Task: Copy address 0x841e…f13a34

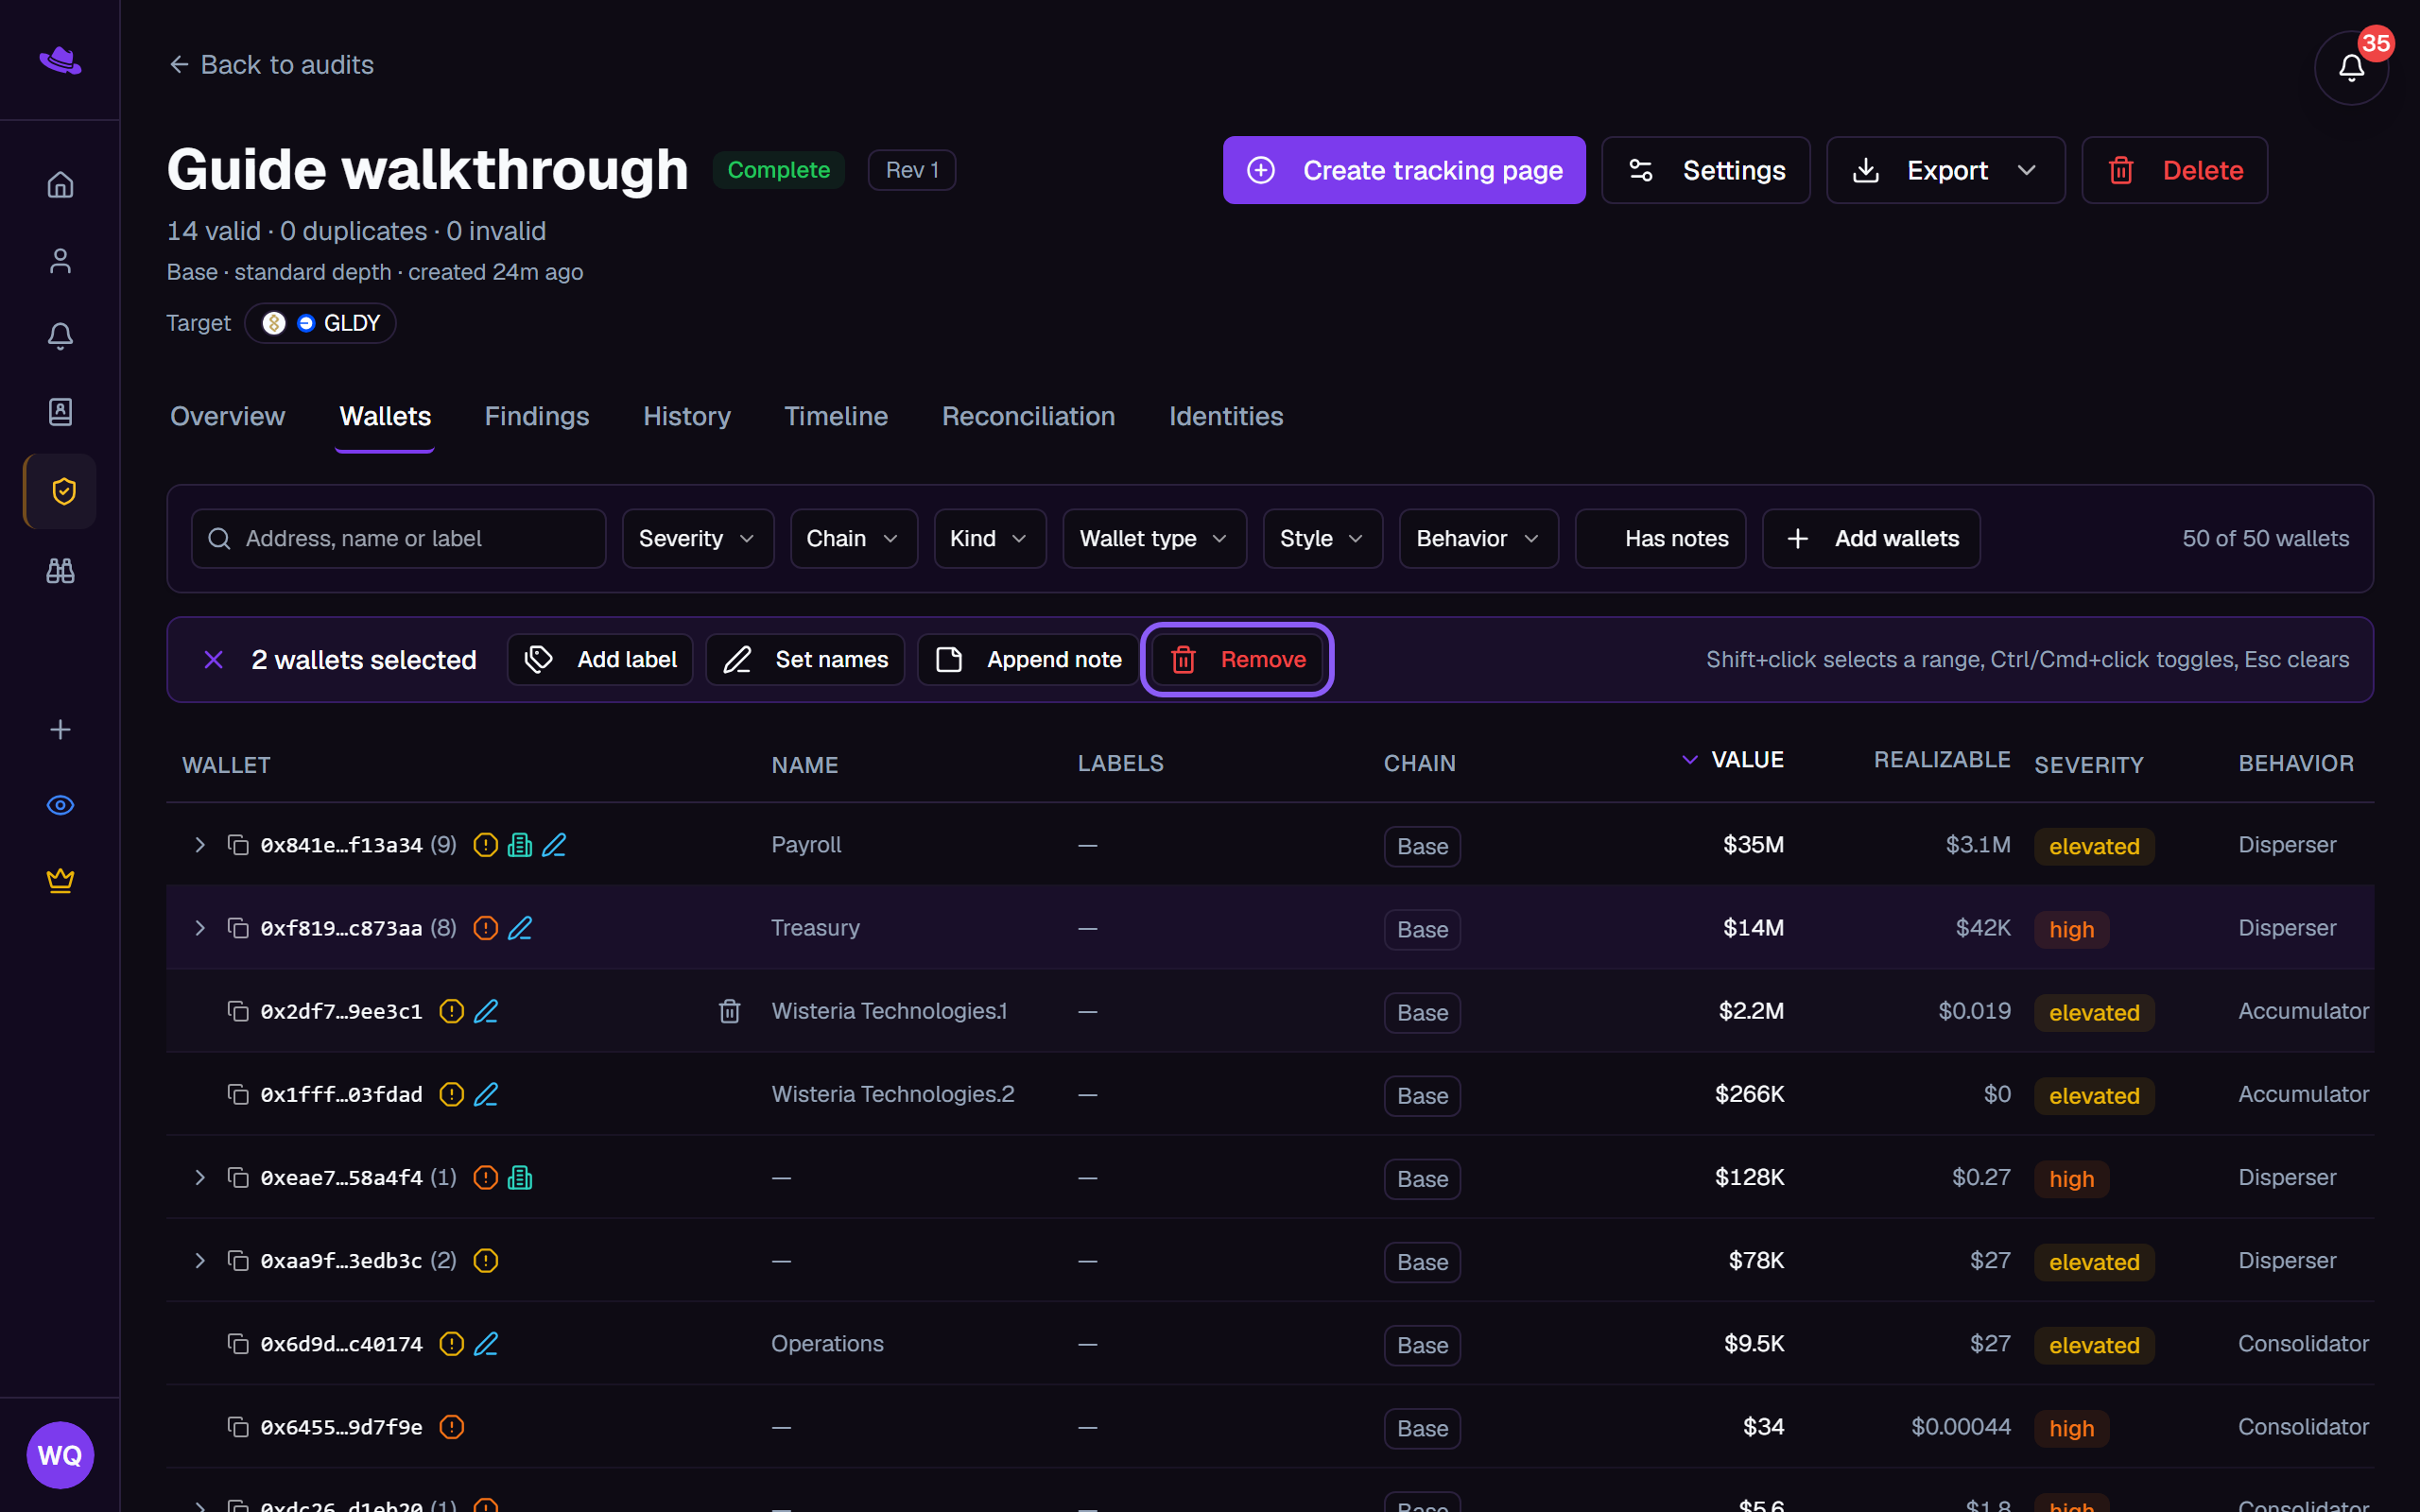Action: coord(238,845)
